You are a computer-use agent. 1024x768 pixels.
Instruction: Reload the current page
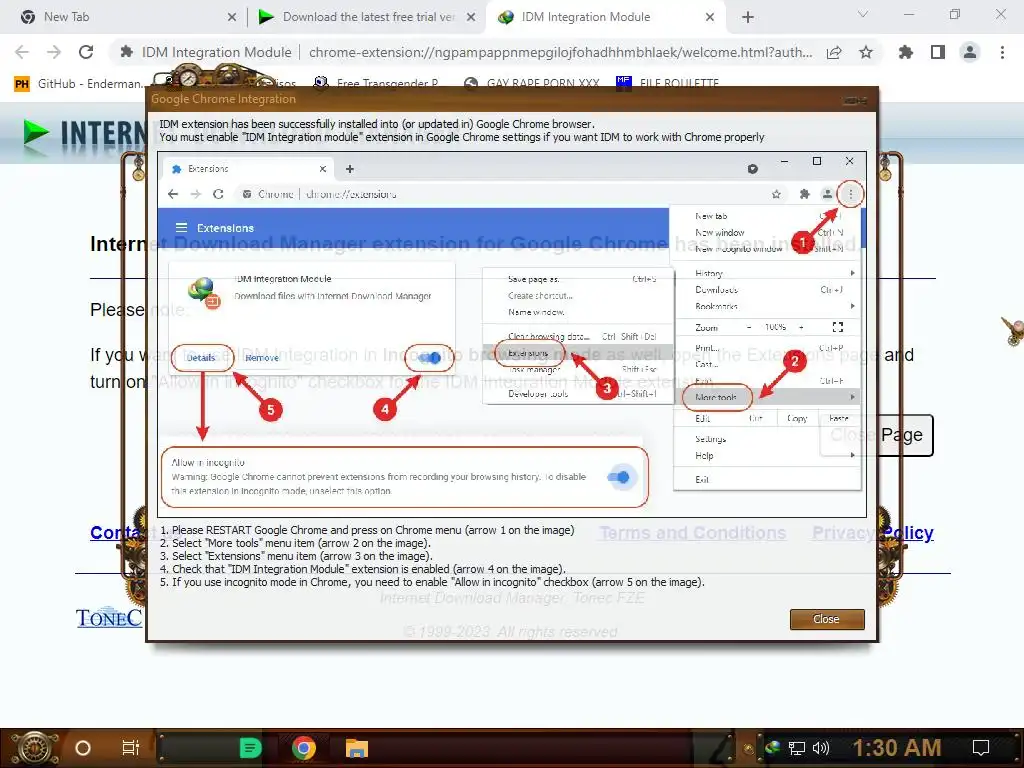click(86, 52)
